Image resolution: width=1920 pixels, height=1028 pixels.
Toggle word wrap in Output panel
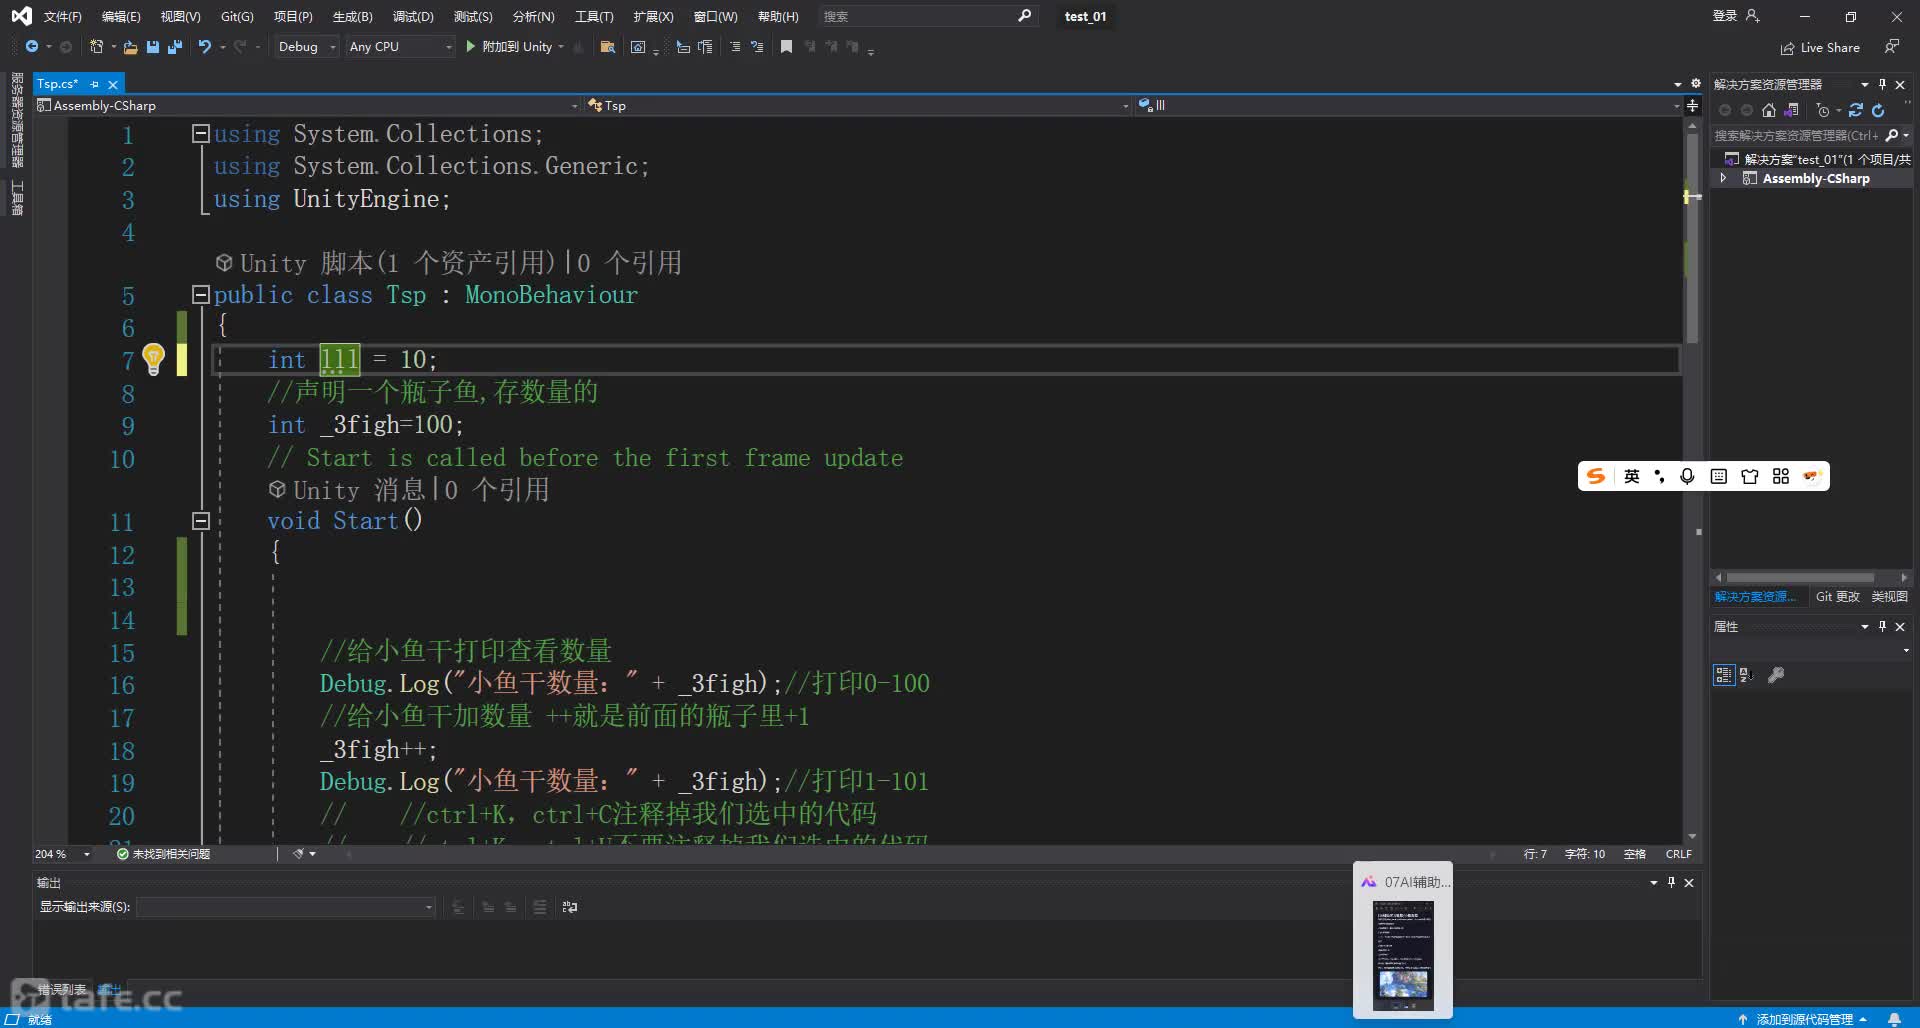point(570,907)
